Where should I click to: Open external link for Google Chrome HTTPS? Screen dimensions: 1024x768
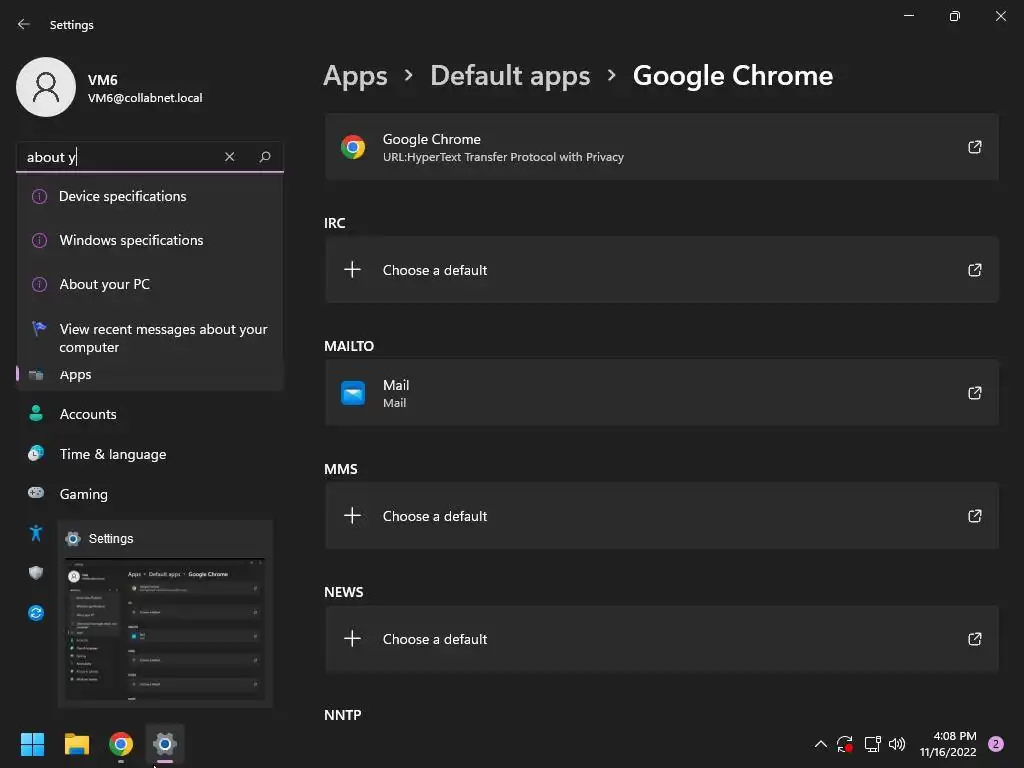click(974, 147)
